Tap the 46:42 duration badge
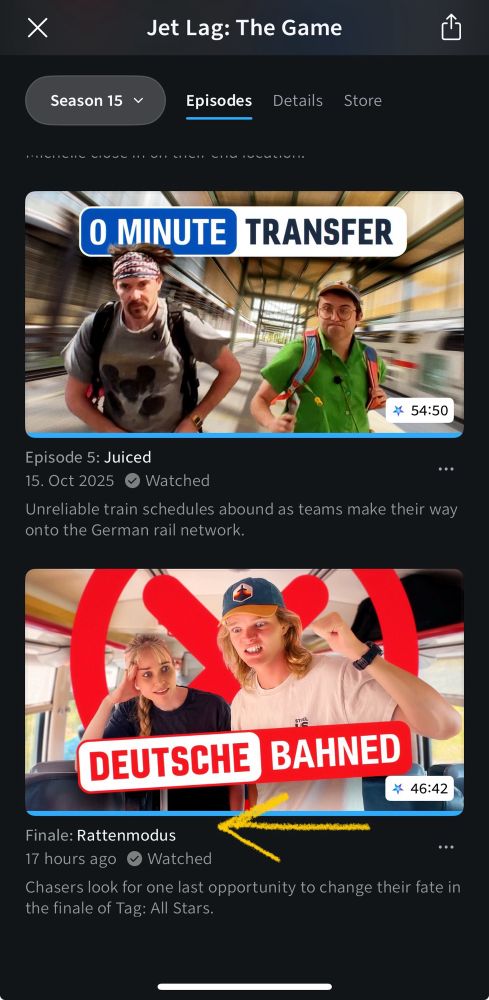 420,789
